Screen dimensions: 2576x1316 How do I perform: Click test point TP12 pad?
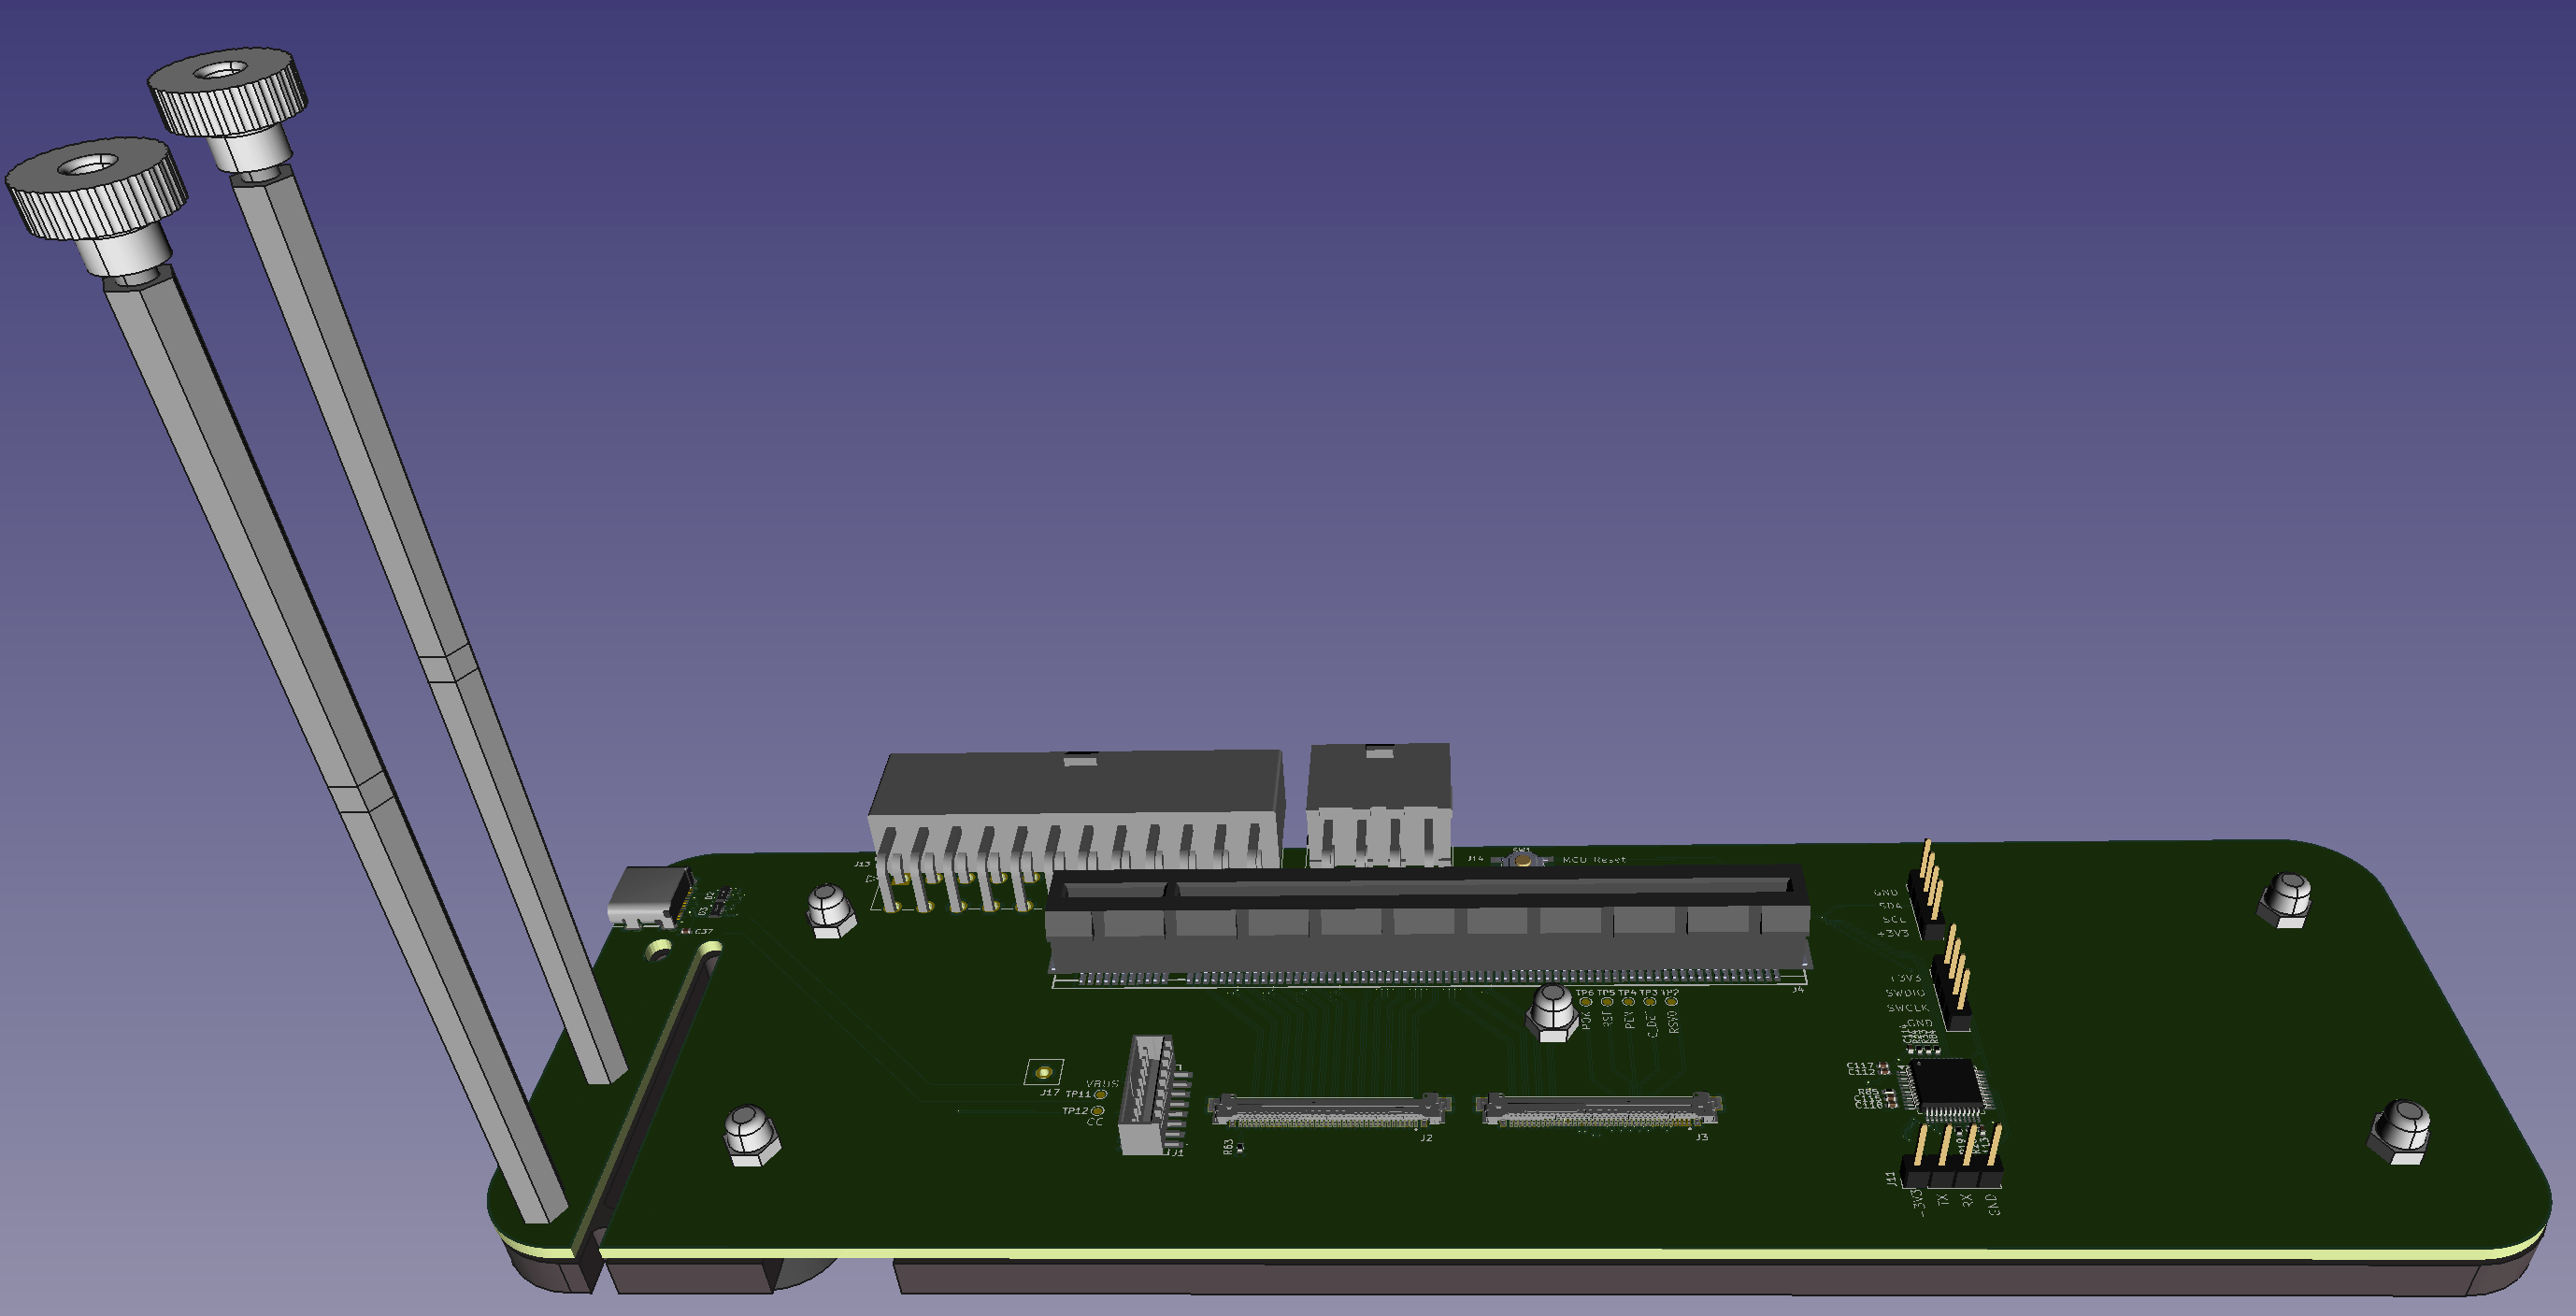[x=1097, y=1111]
